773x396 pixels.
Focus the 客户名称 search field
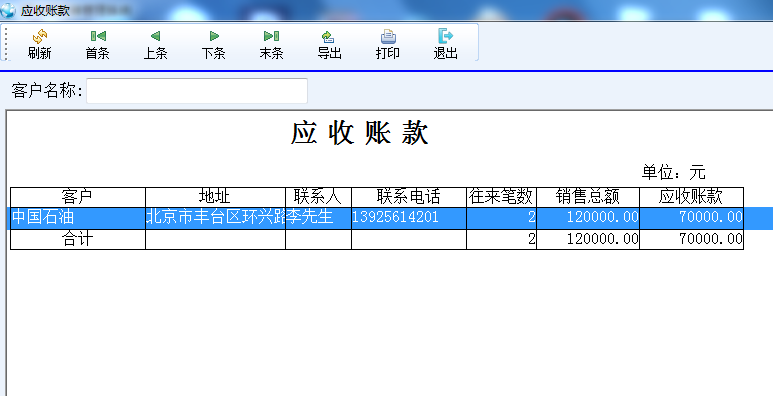(x=197, y=91)
